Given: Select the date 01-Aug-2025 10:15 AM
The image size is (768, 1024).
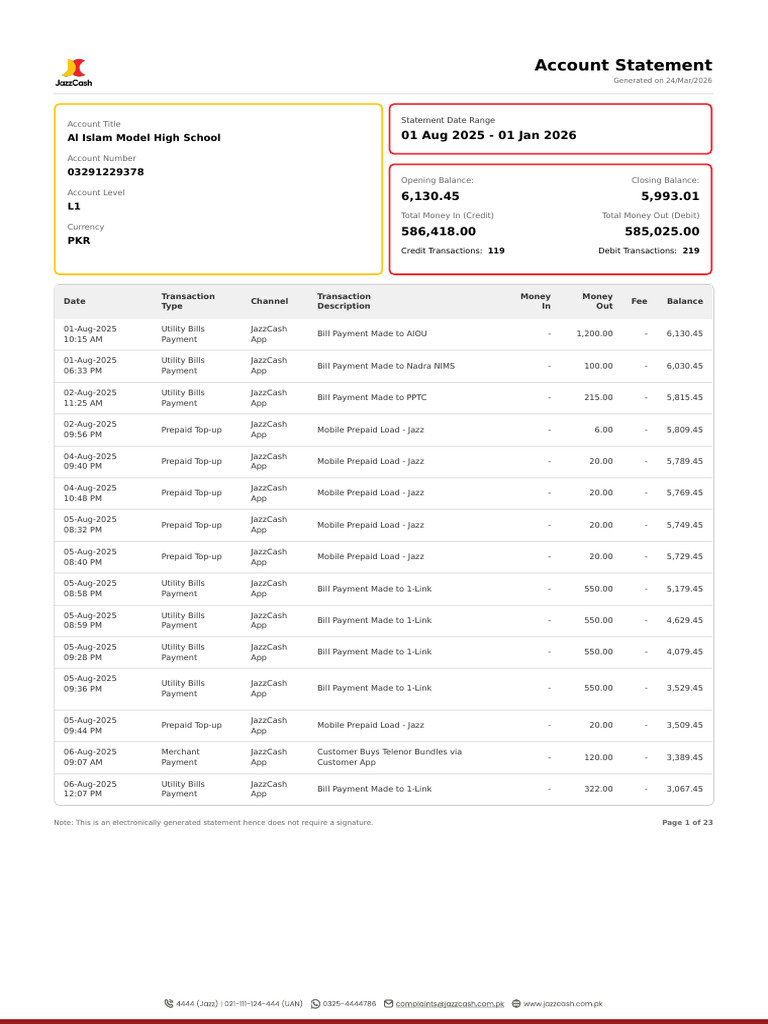Looking at the screenshot, I should [90, 334].
